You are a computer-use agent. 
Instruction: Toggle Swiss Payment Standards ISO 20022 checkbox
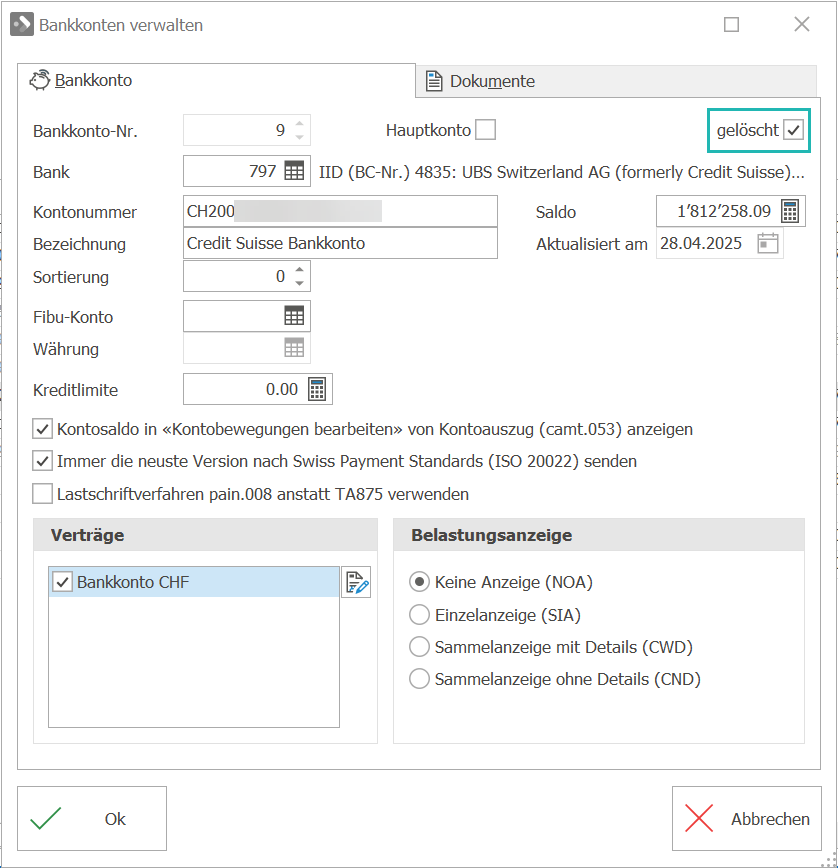pyautogui.click(x=43, y=461)
